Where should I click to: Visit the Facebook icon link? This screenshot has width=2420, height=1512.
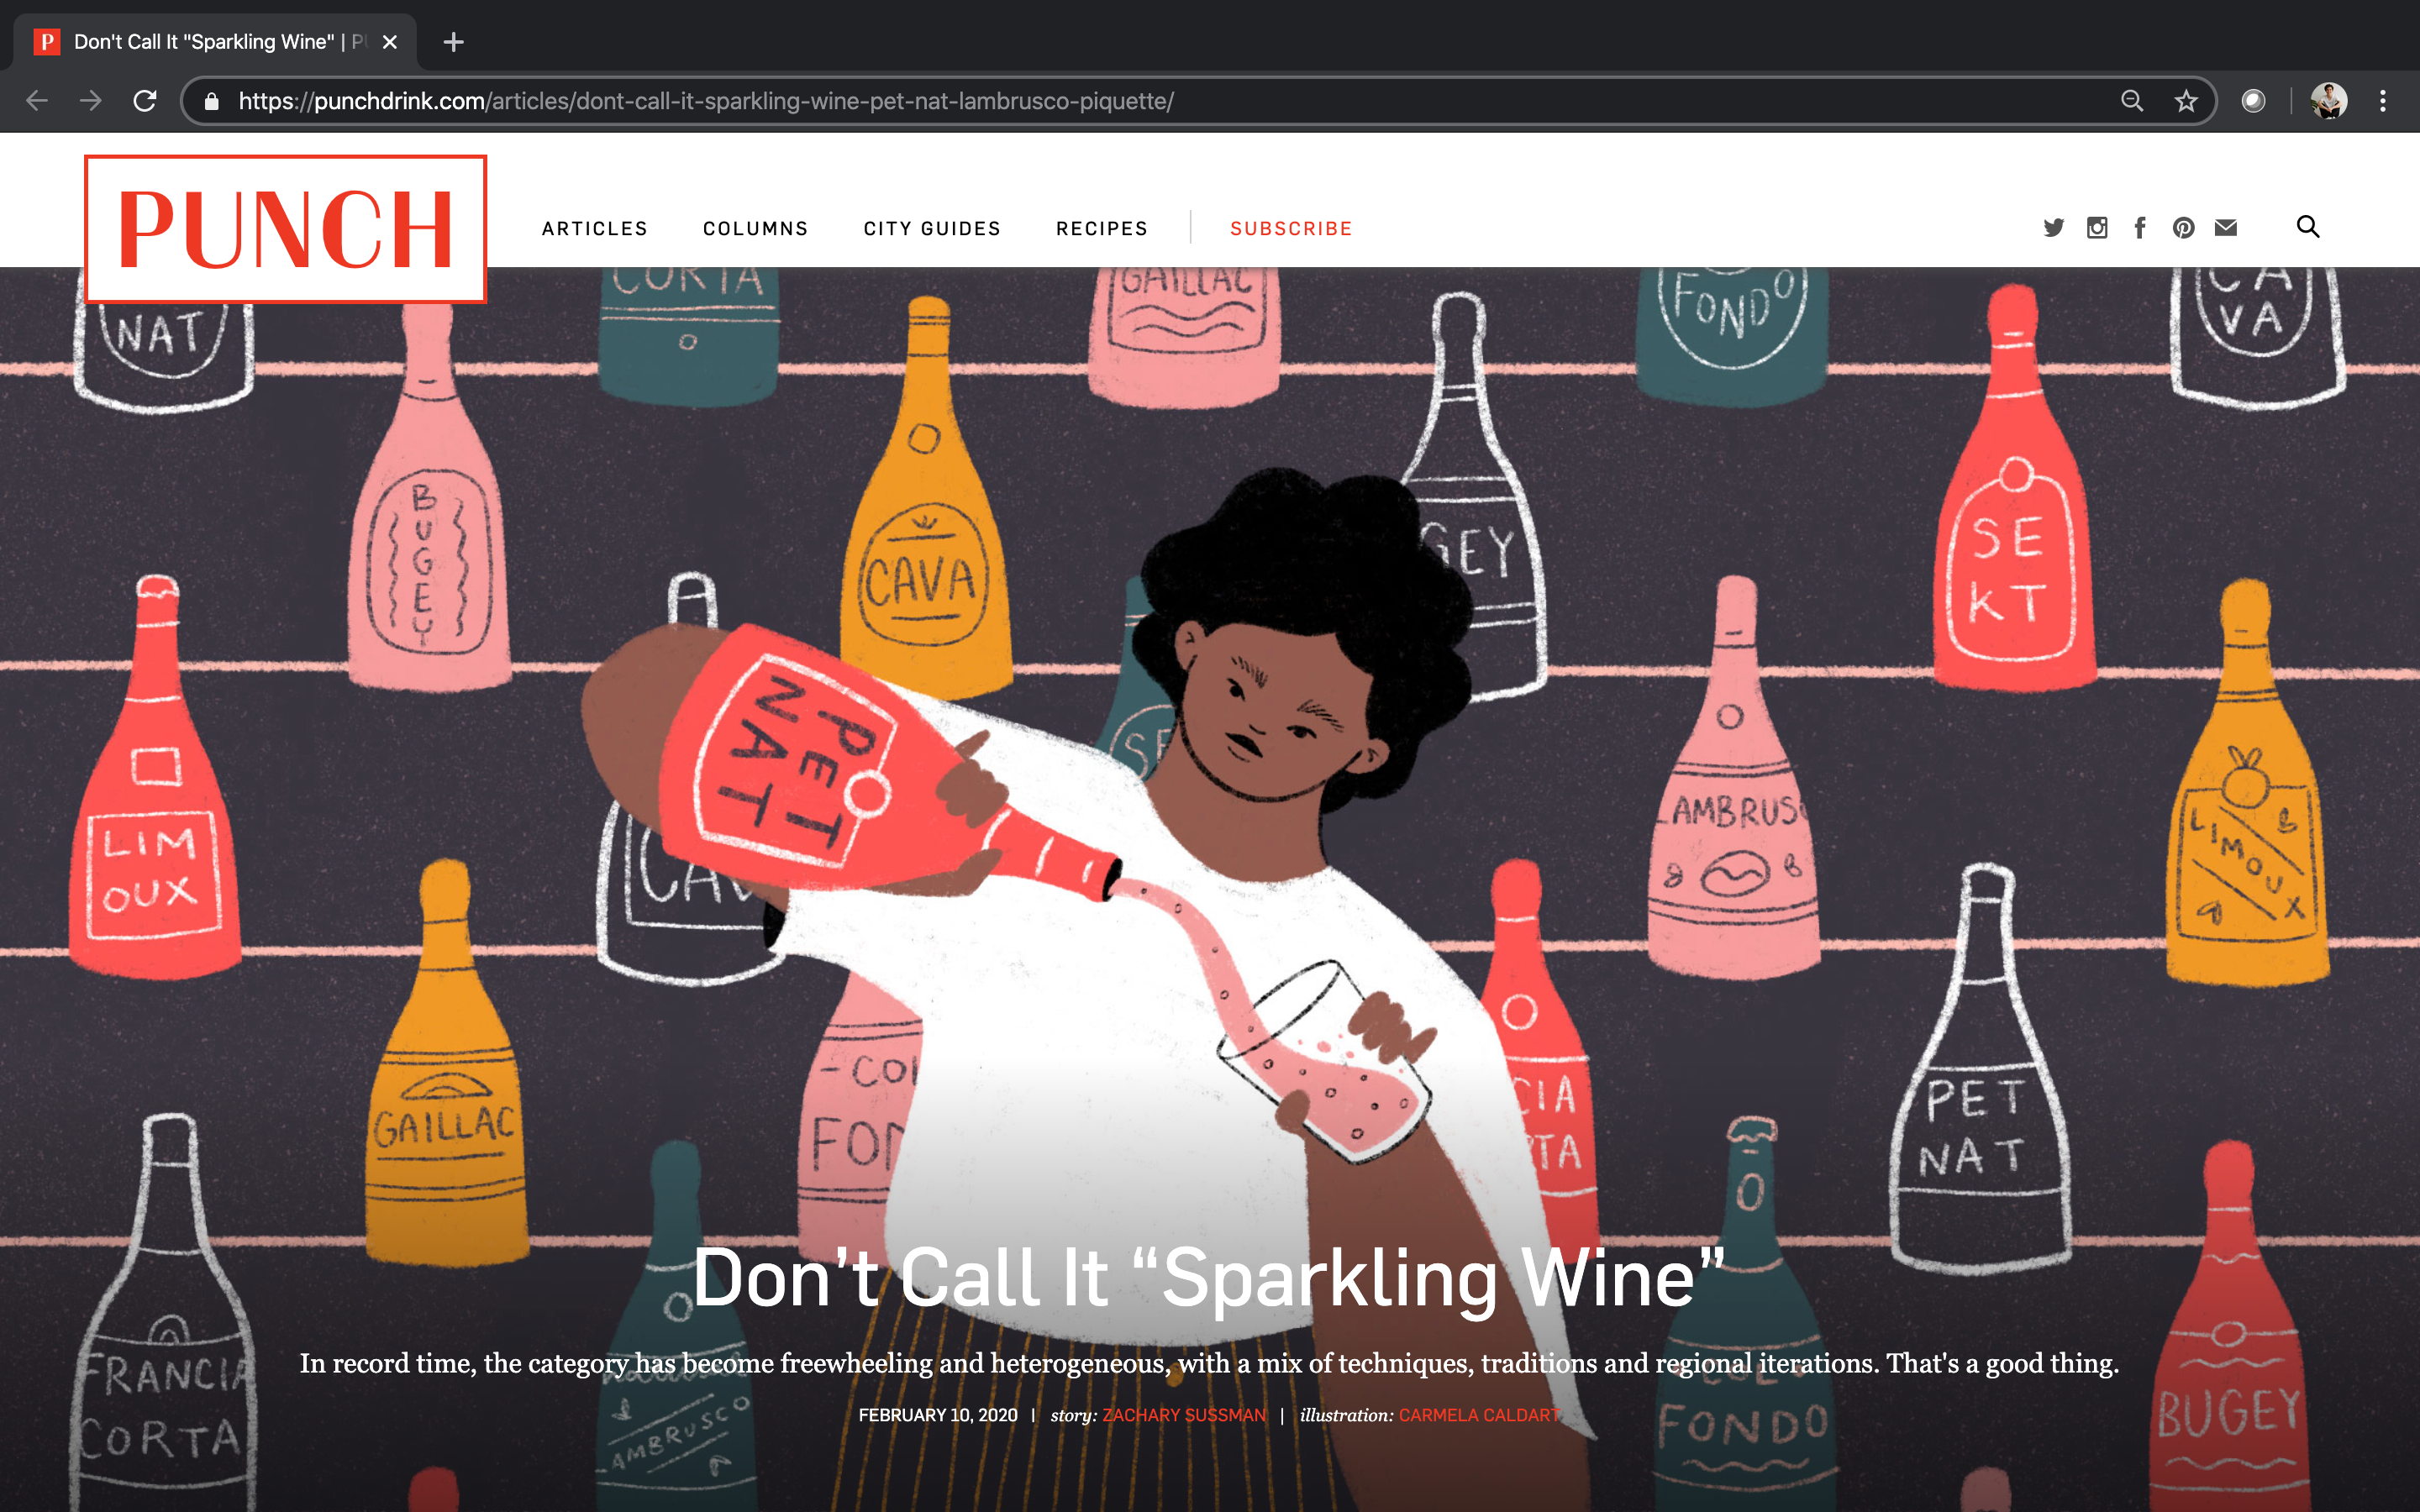(x=2140, y=228)
